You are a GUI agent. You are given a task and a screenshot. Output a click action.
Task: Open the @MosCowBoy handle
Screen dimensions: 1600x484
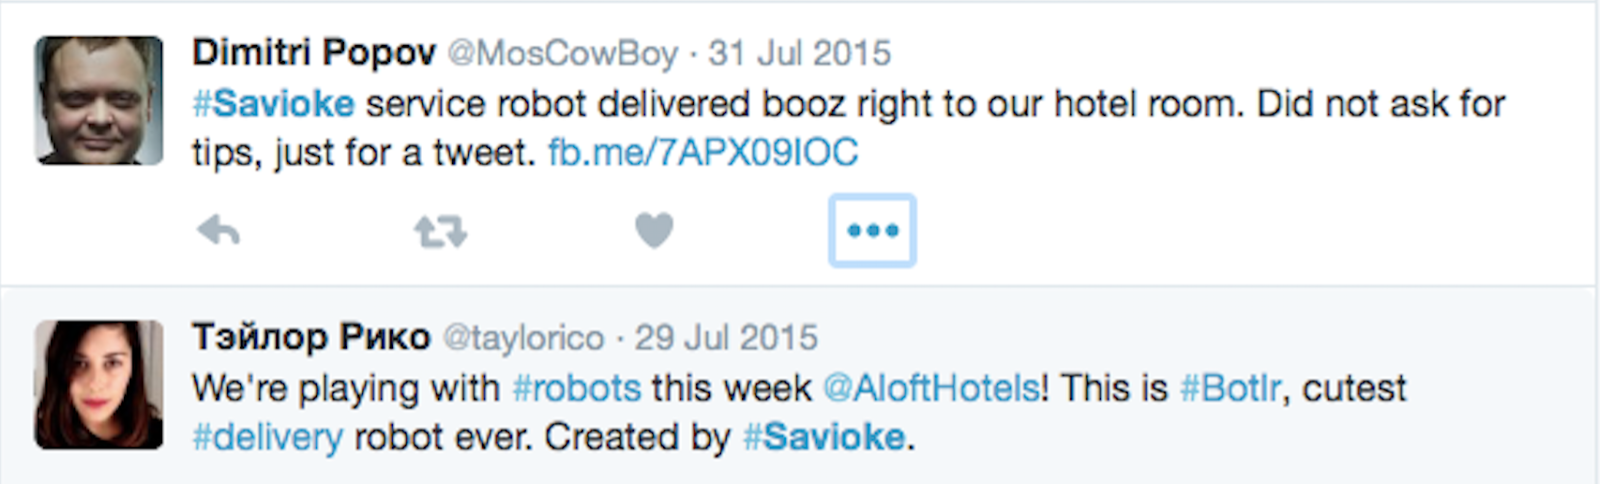(562, 53)
